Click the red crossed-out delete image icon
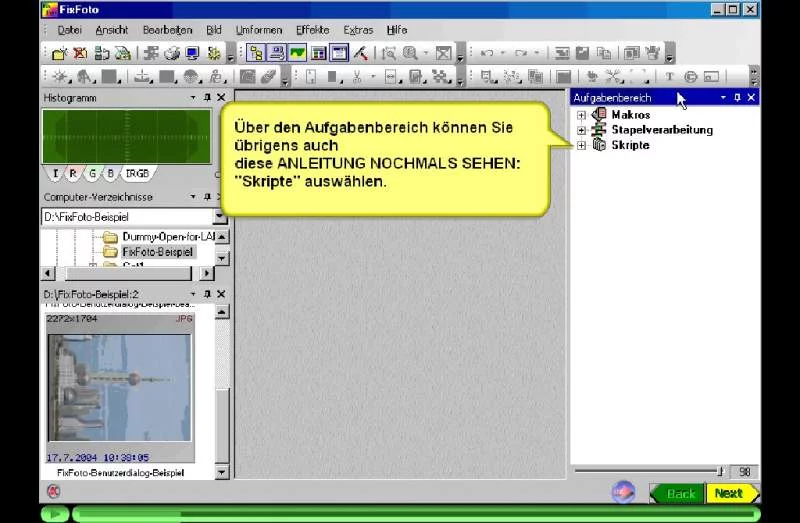The image size is (800, 523). click(80, 53)
